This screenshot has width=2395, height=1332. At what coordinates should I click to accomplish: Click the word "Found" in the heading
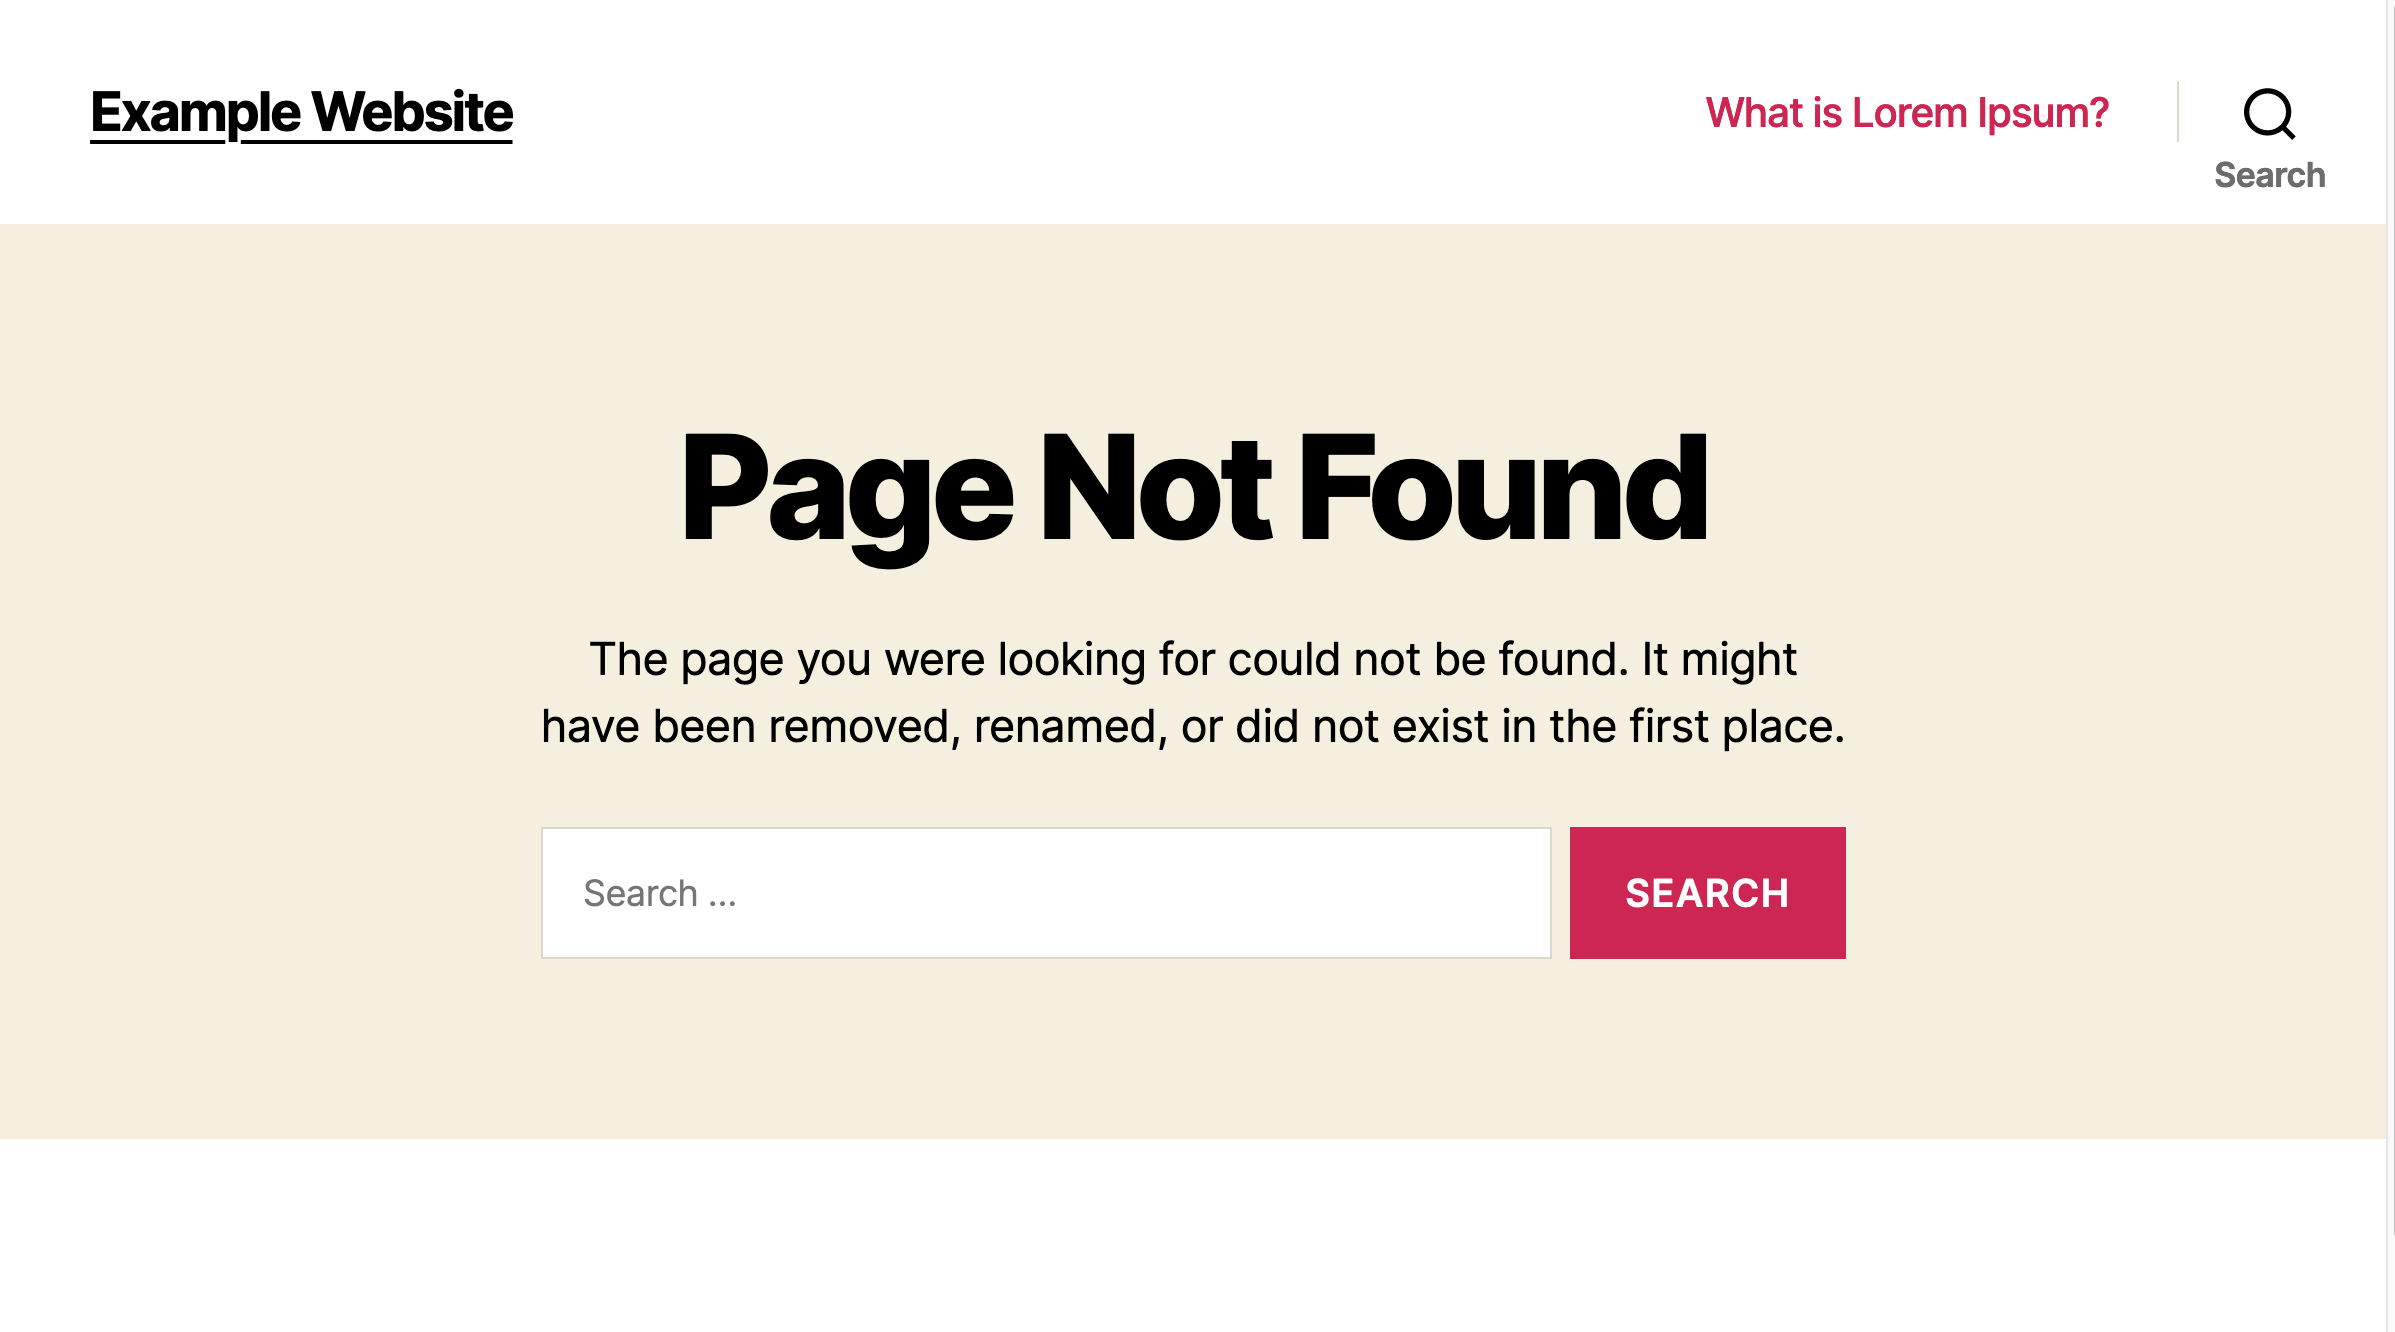coord(1503,487)
